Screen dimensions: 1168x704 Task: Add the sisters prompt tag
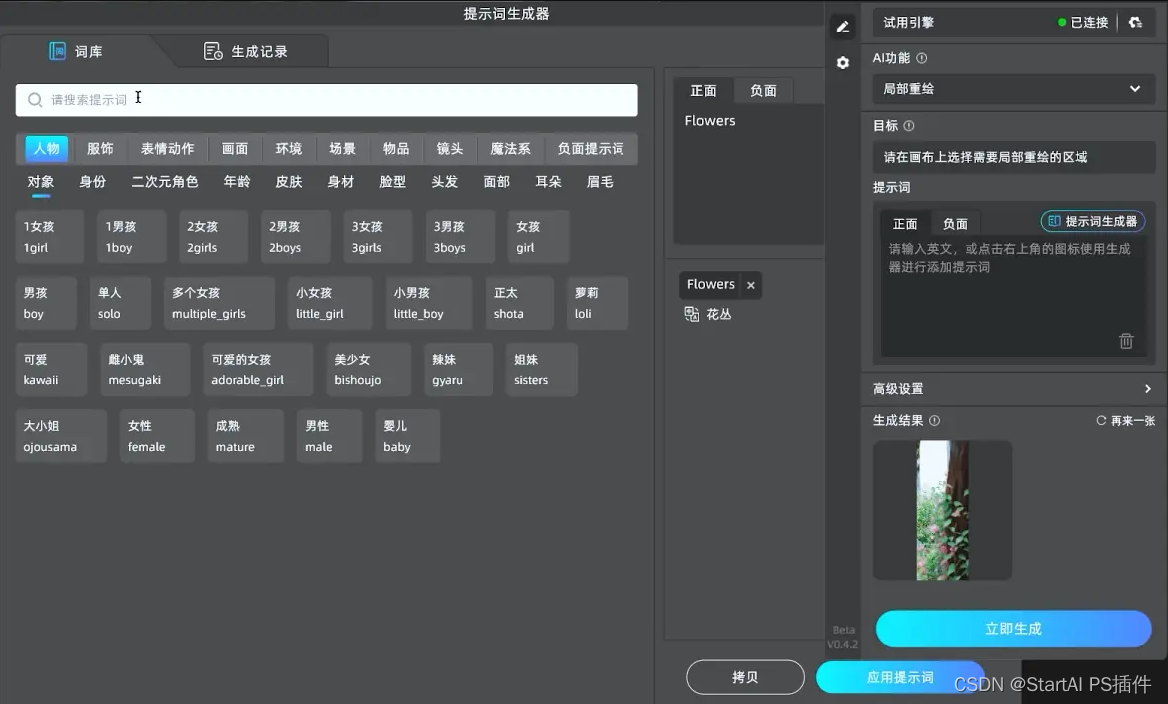click(x=542, y=370)
